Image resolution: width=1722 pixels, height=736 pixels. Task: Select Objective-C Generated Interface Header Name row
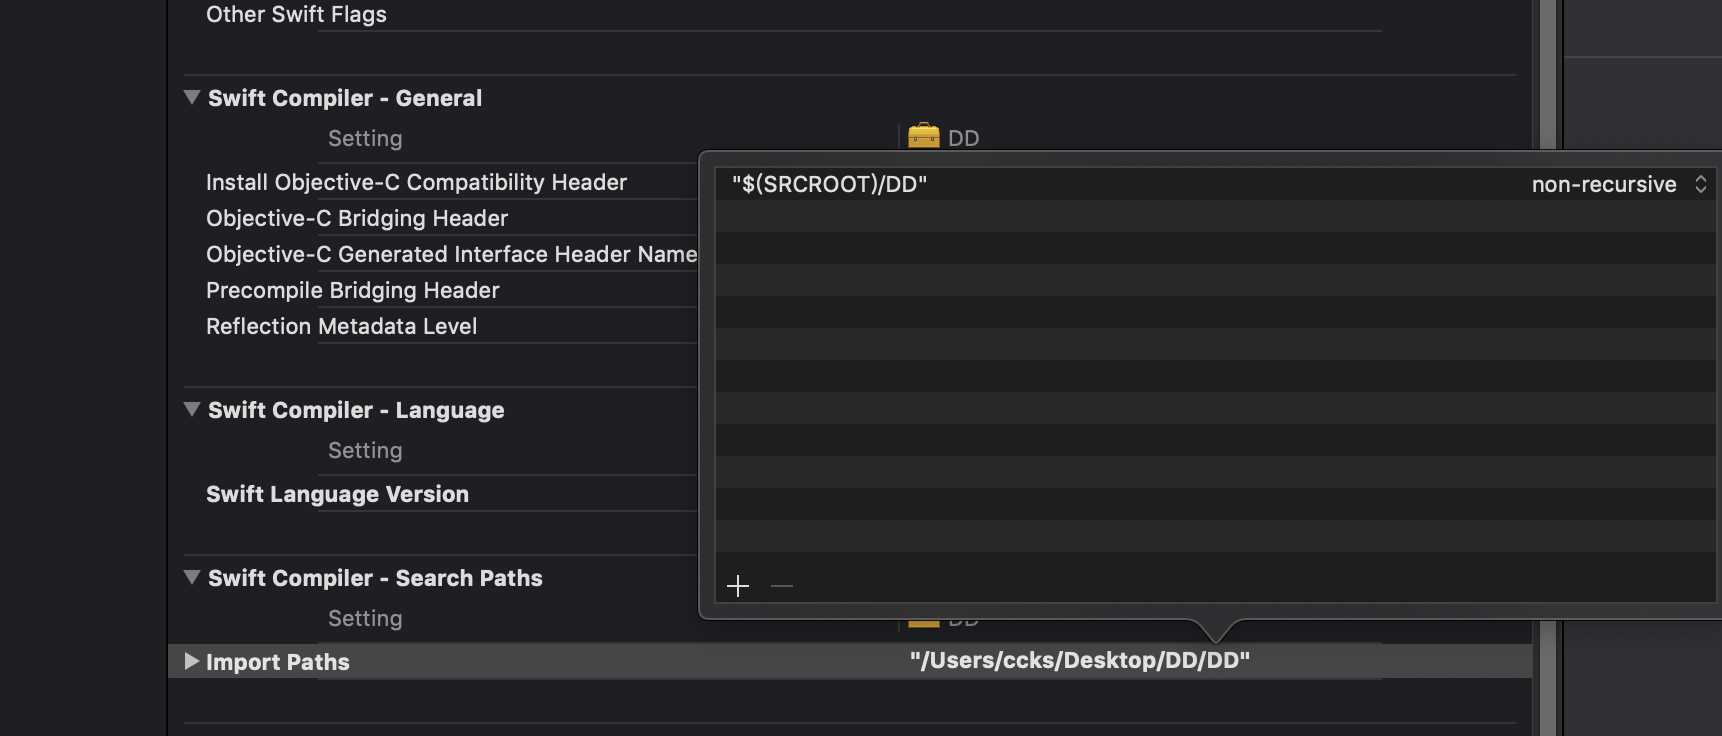tap(451, 254)
